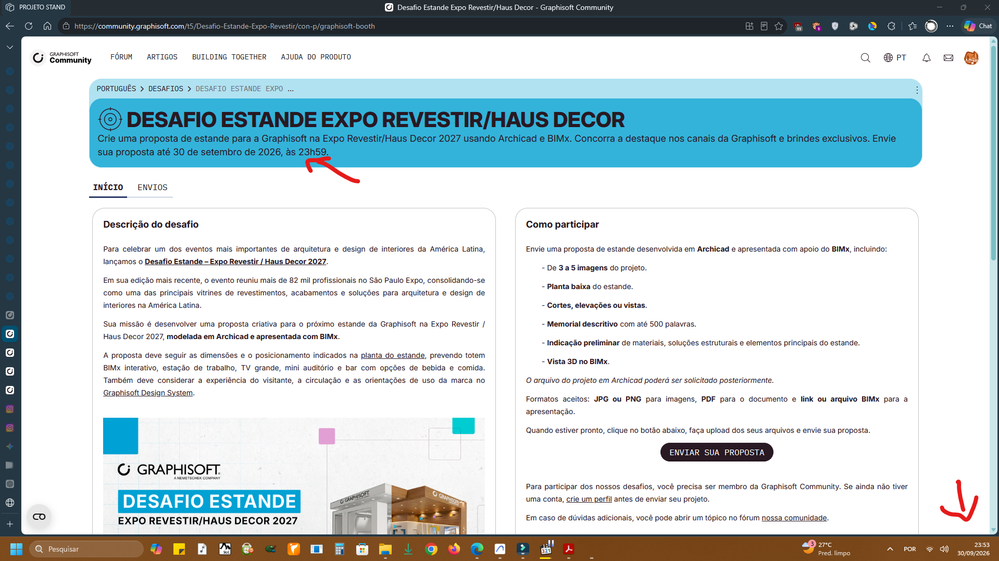Open the Graphisoft Design System link
The image size is (999, 561).
click(148, 393)
